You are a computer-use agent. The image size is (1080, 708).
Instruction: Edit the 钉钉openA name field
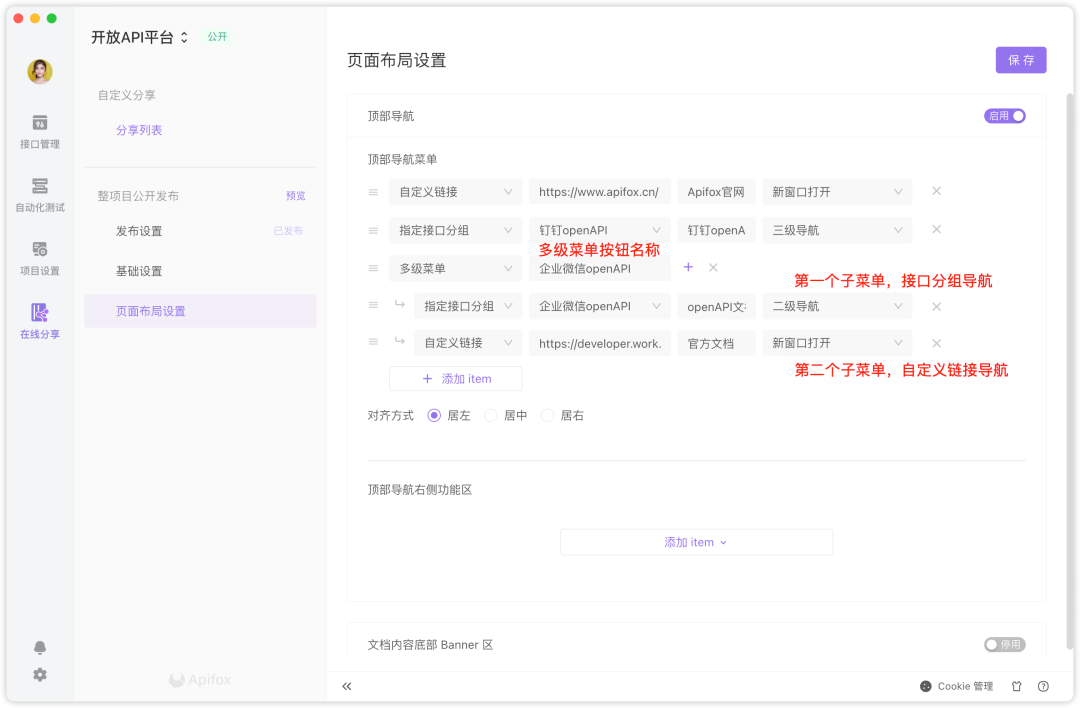click(x=716, y=231)
